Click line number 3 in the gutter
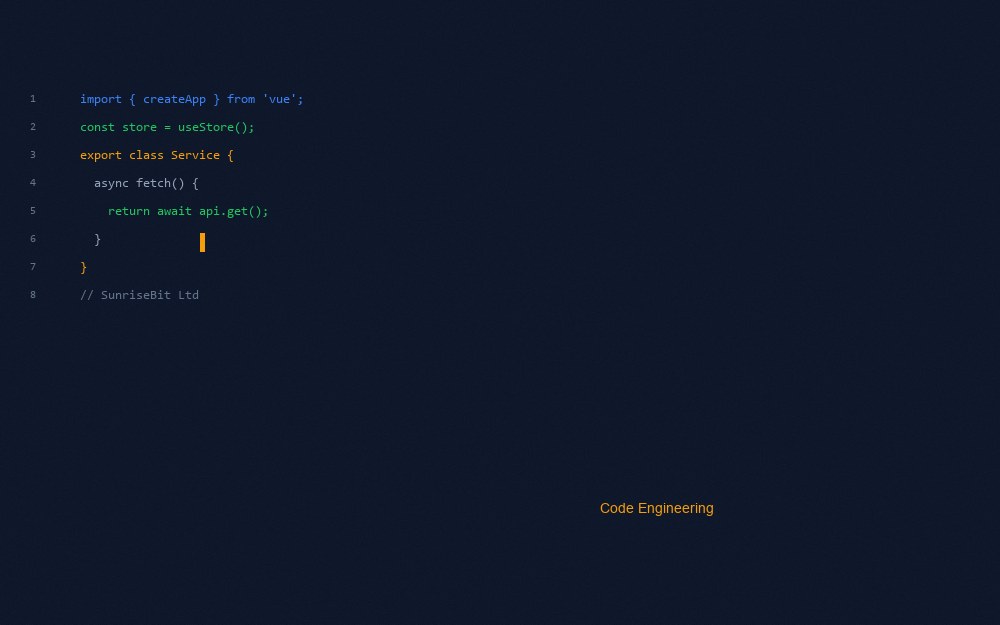 (33, 155)
